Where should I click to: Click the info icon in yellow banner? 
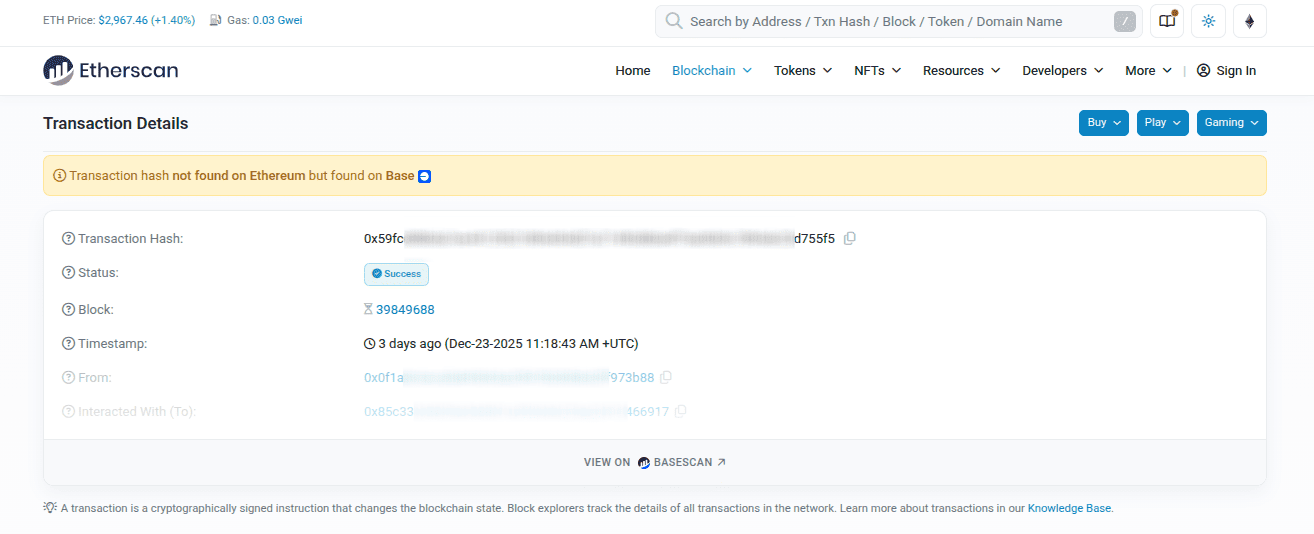pyautogui.click(x=60, y=176)
